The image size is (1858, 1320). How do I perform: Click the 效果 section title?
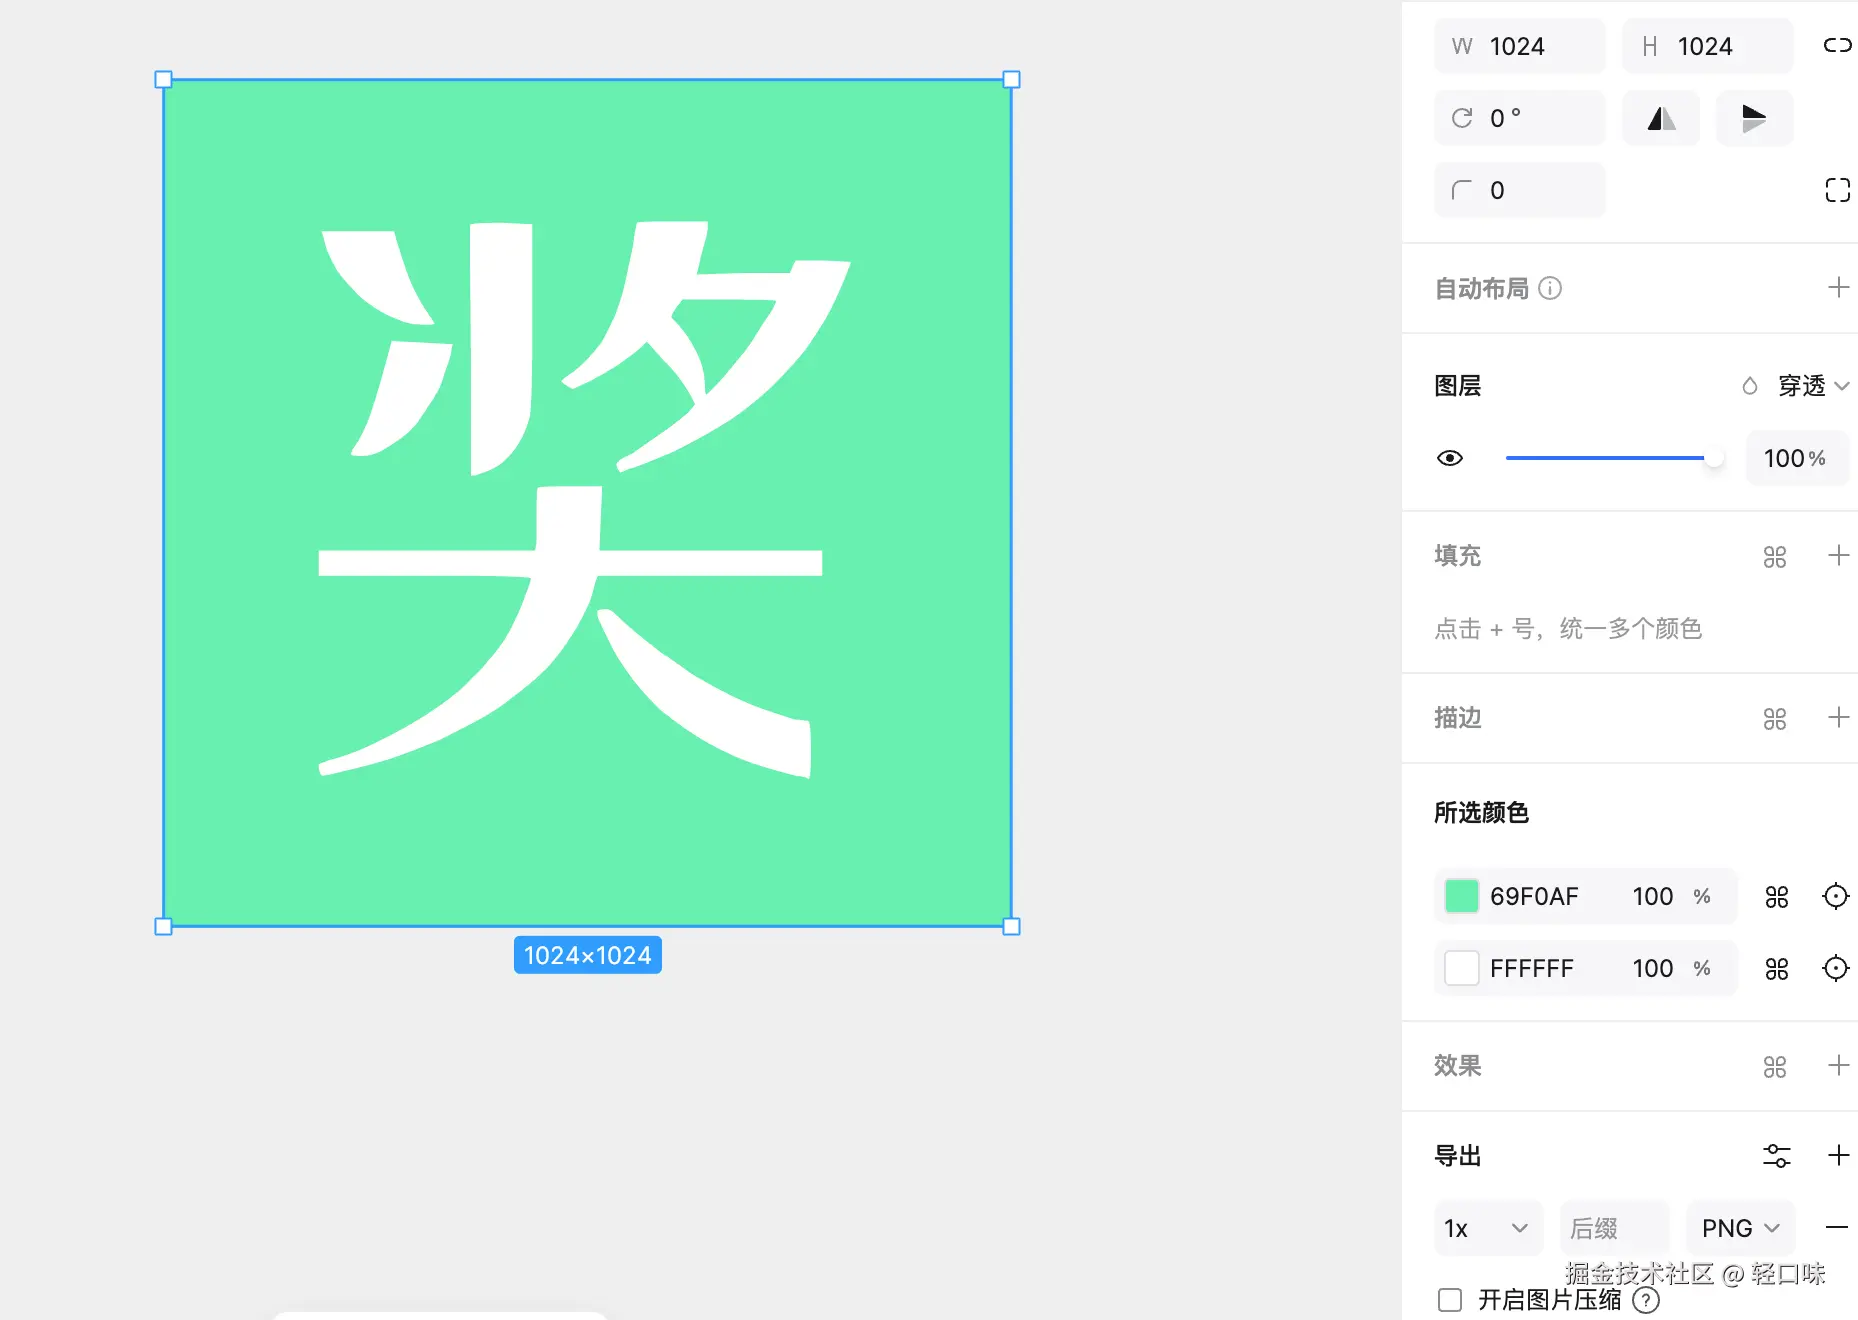click(1458, 1066)
